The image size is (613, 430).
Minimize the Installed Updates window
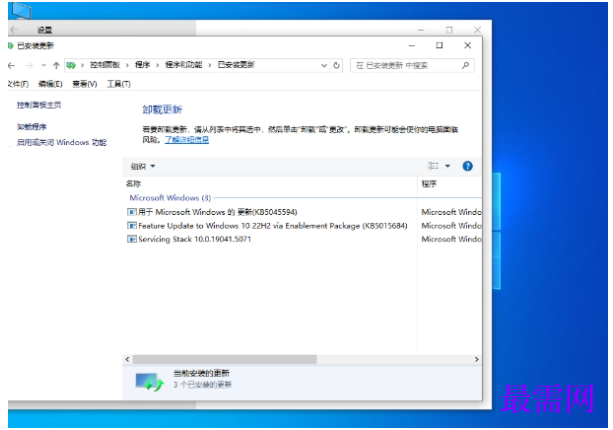412,46
